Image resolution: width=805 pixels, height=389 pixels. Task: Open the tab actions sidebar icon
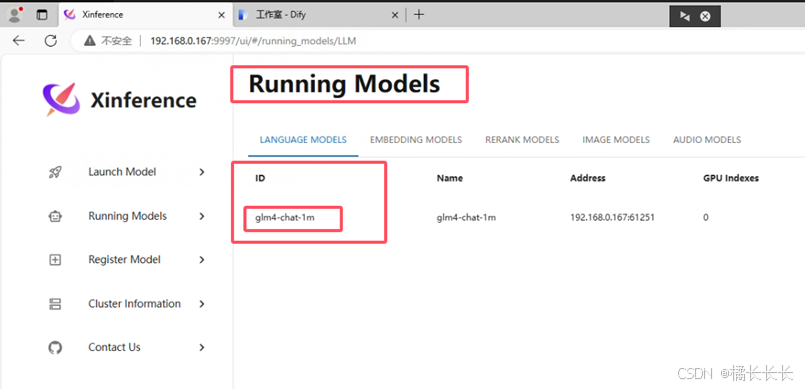tap(42, 15)
